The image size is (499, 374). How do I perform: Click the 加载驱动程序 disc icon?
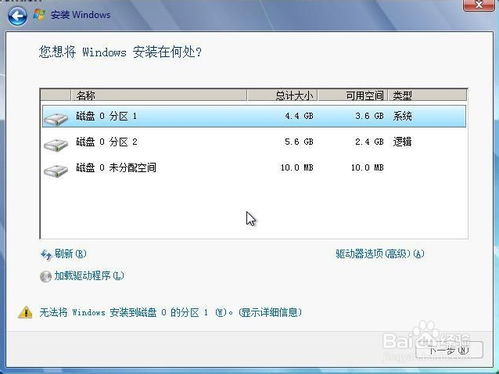click(x=46, y=276)
